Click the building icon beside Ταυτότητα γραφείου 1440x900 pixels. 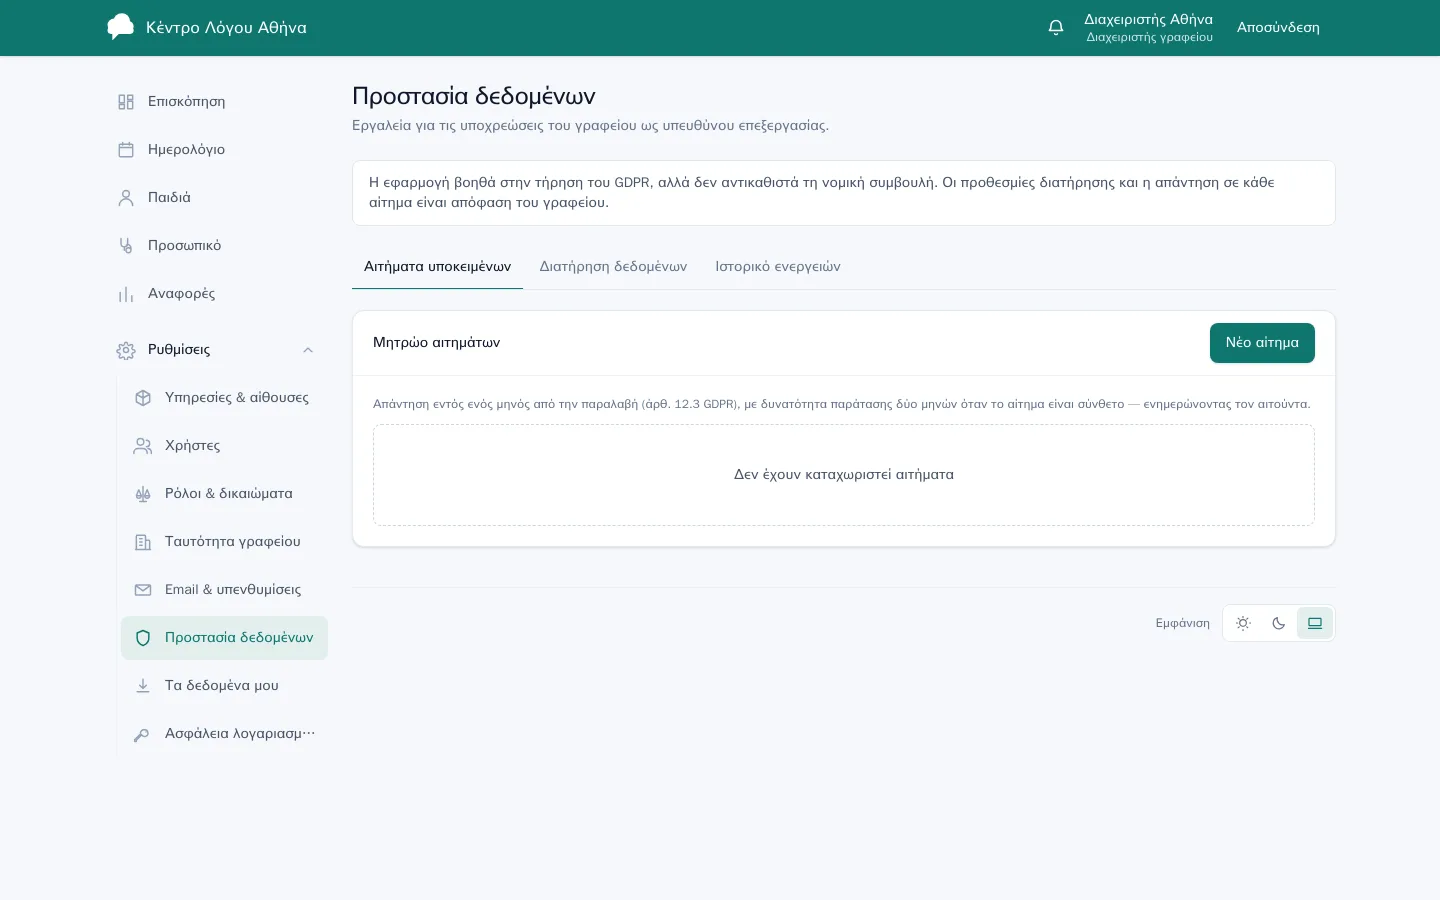click(143, 542)
